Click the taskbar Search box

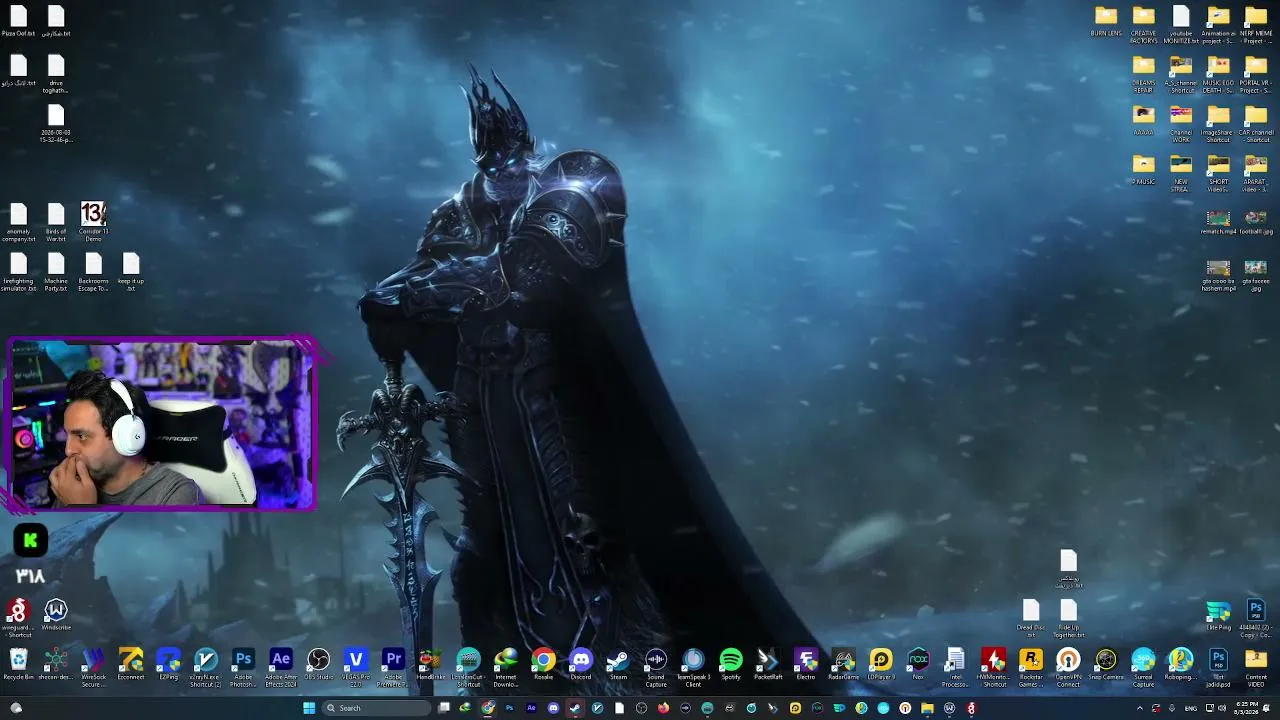tap(377, 708)
